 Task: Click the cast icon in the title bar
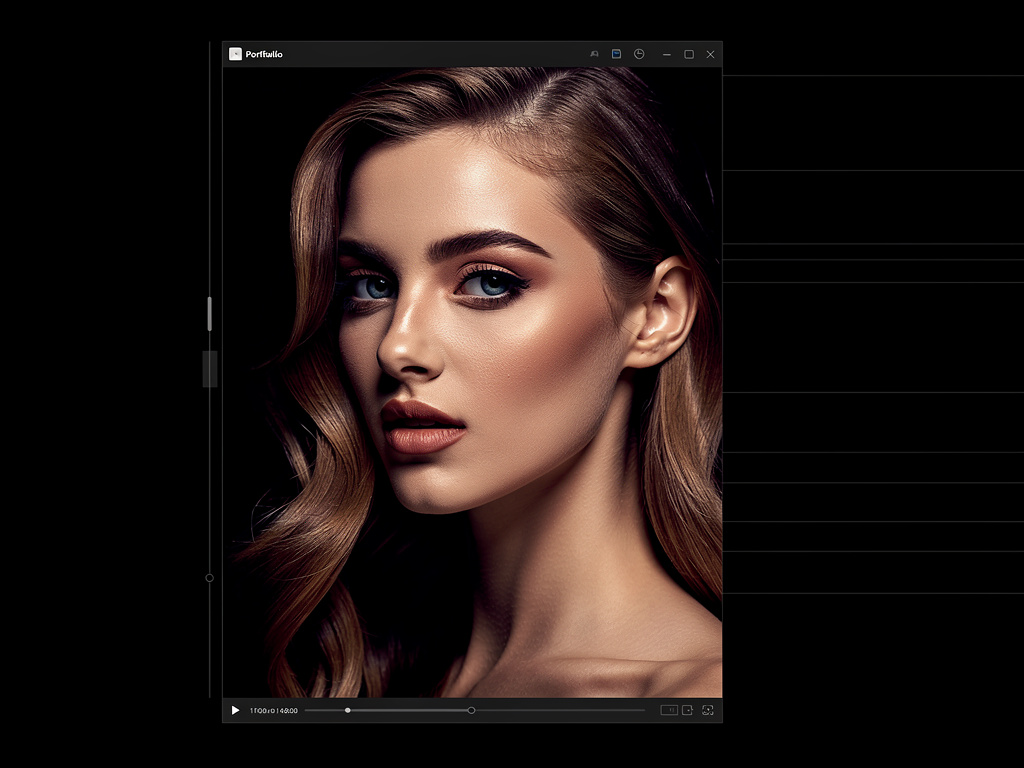(594, 54)
